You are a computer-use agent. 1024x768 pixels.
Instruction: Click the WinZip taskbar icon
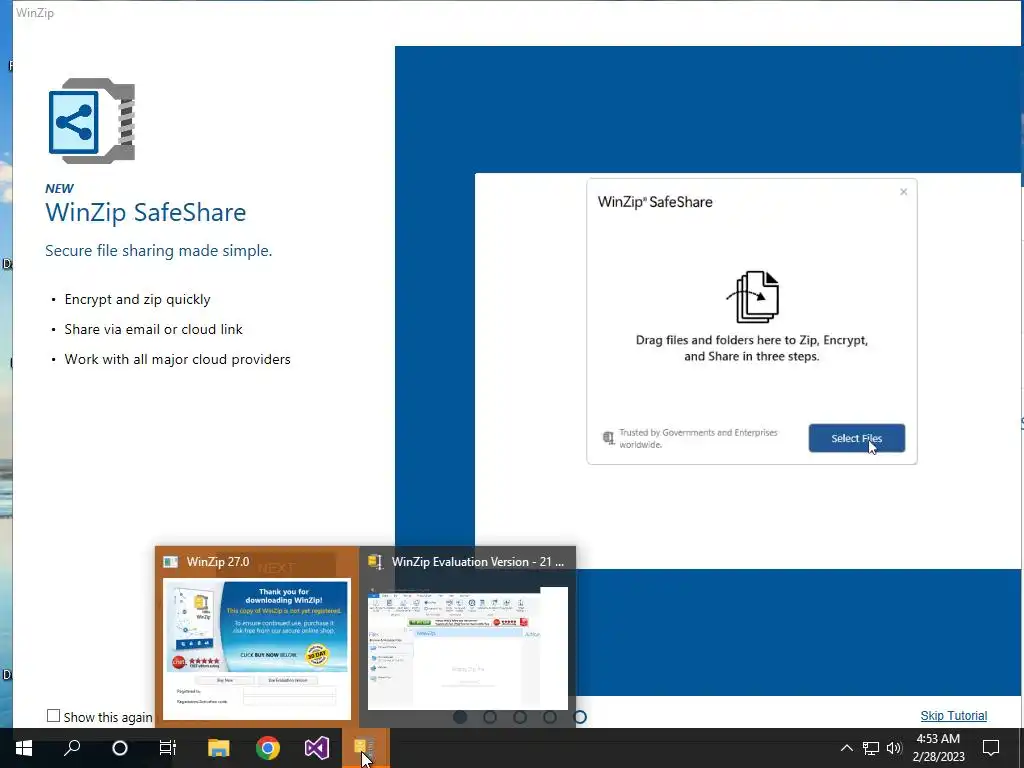tap(366, 748)
